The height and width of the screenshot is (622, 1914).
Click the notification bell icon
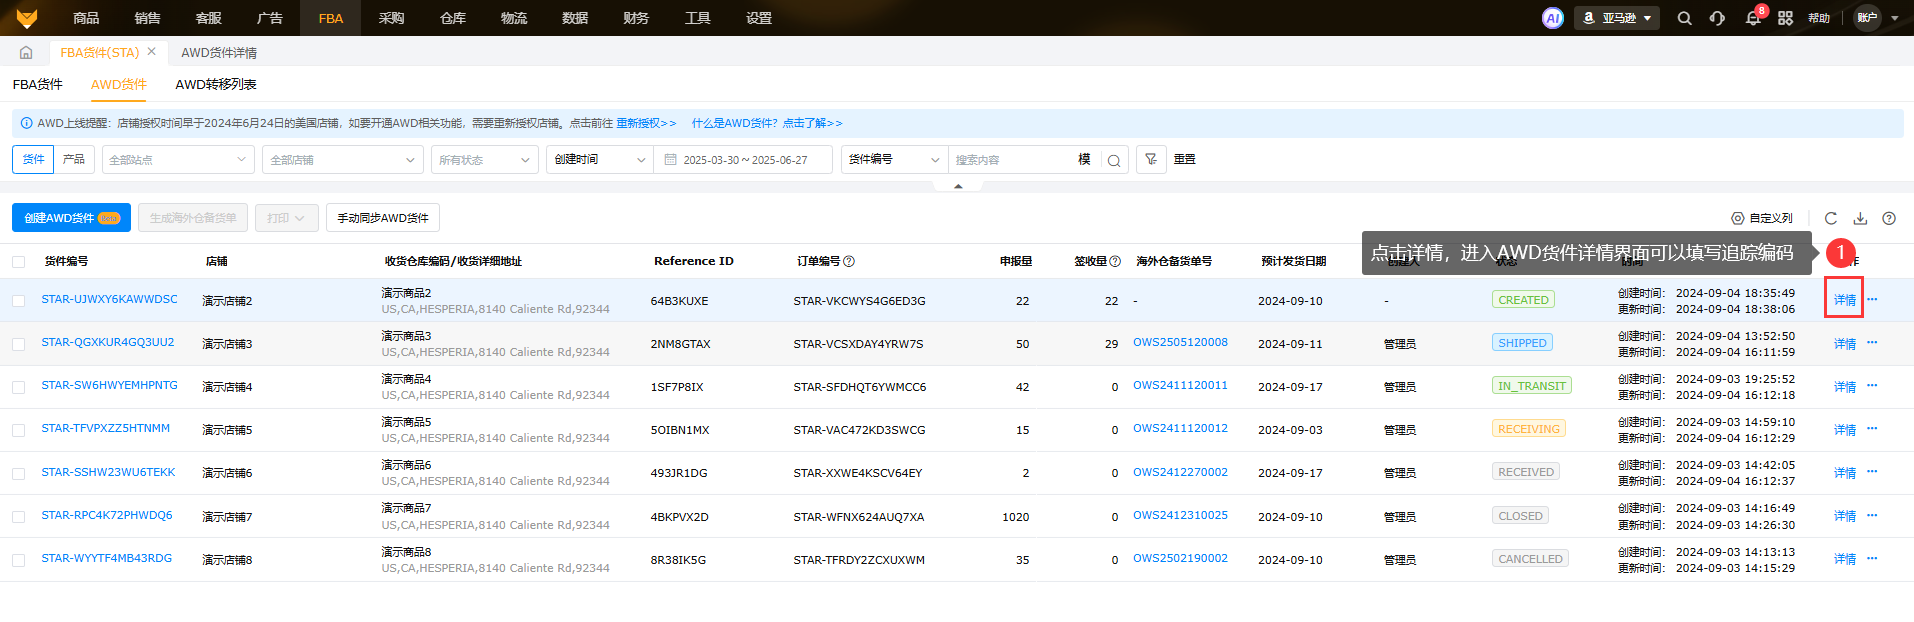point(1752,18)
